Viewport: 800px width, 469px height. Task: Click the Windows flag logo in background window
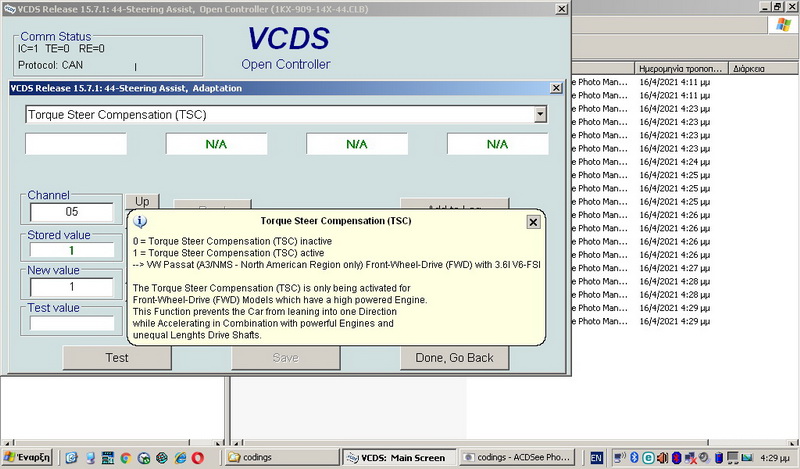coord(783,24)
